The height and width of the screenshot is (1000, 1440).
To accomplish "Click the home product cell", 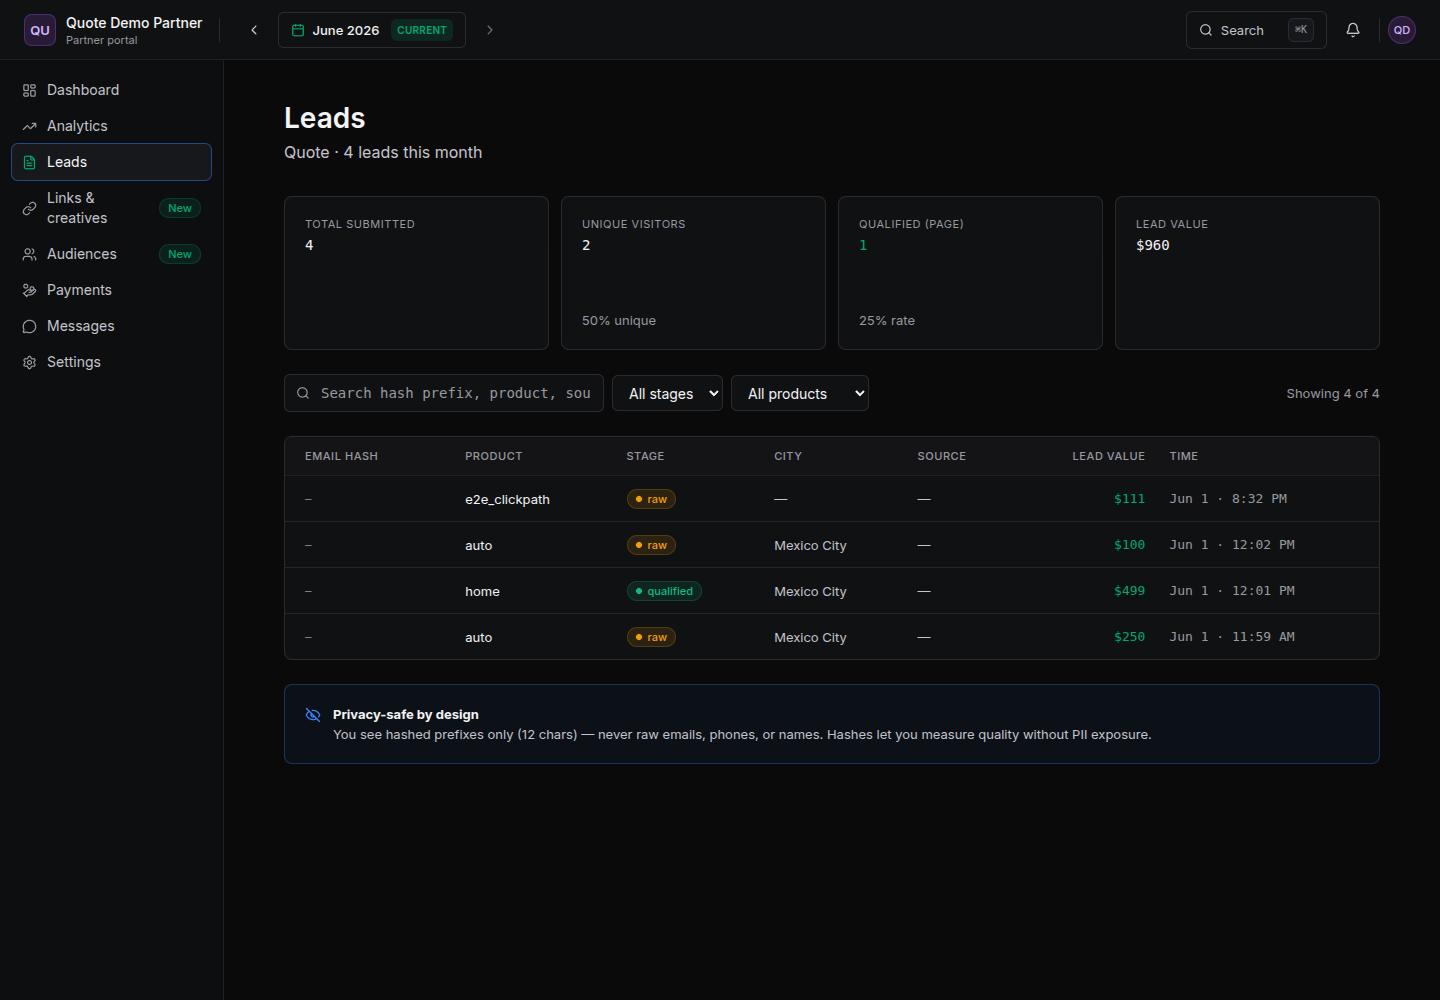I will tap(482, 591).
